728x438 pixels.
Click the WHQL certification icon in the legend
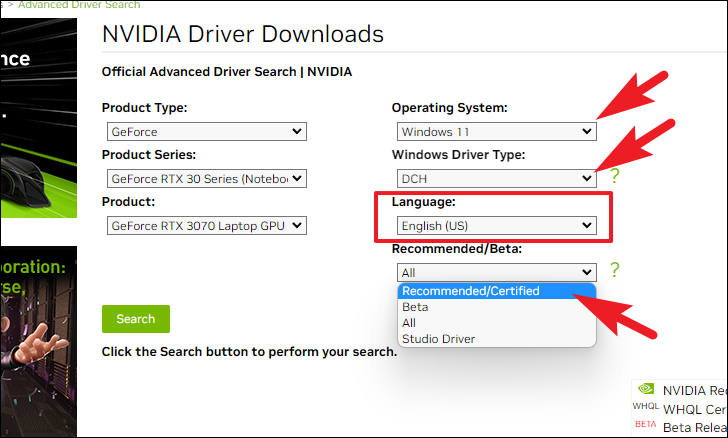(645, 406)
